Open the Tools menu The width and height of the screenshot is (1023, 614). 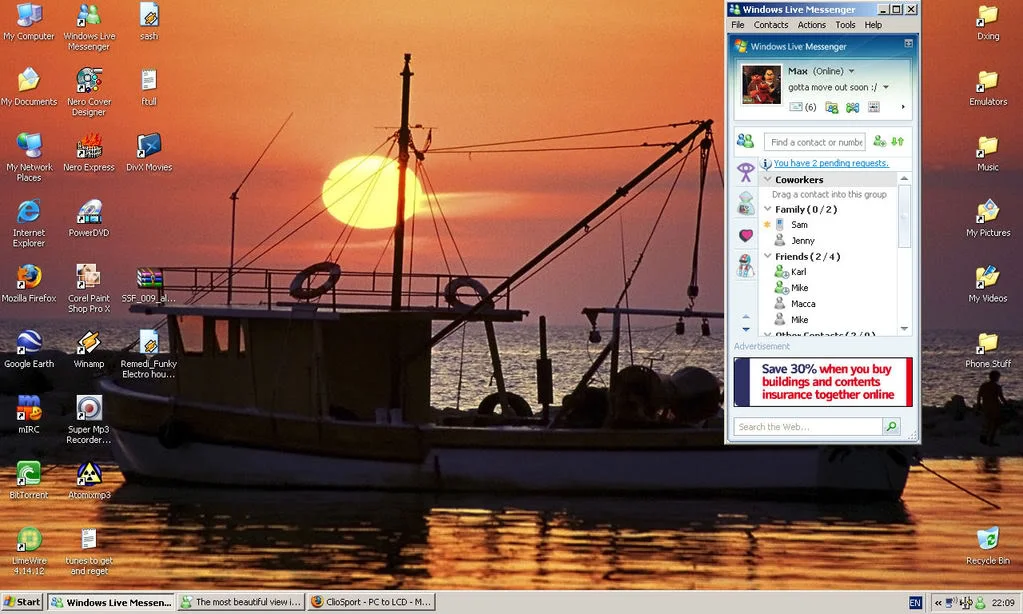pos(845,25)
